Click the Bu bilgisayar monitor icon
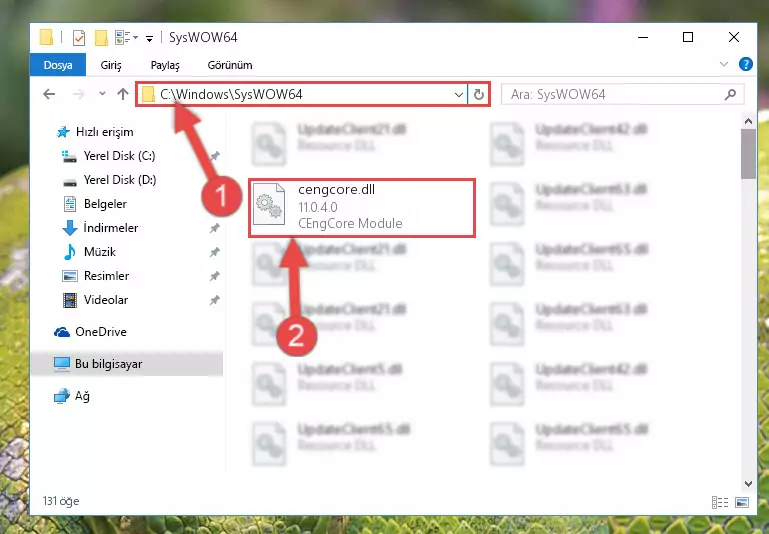The width and height of the screenshot is (769, 534). pos(62,364)
